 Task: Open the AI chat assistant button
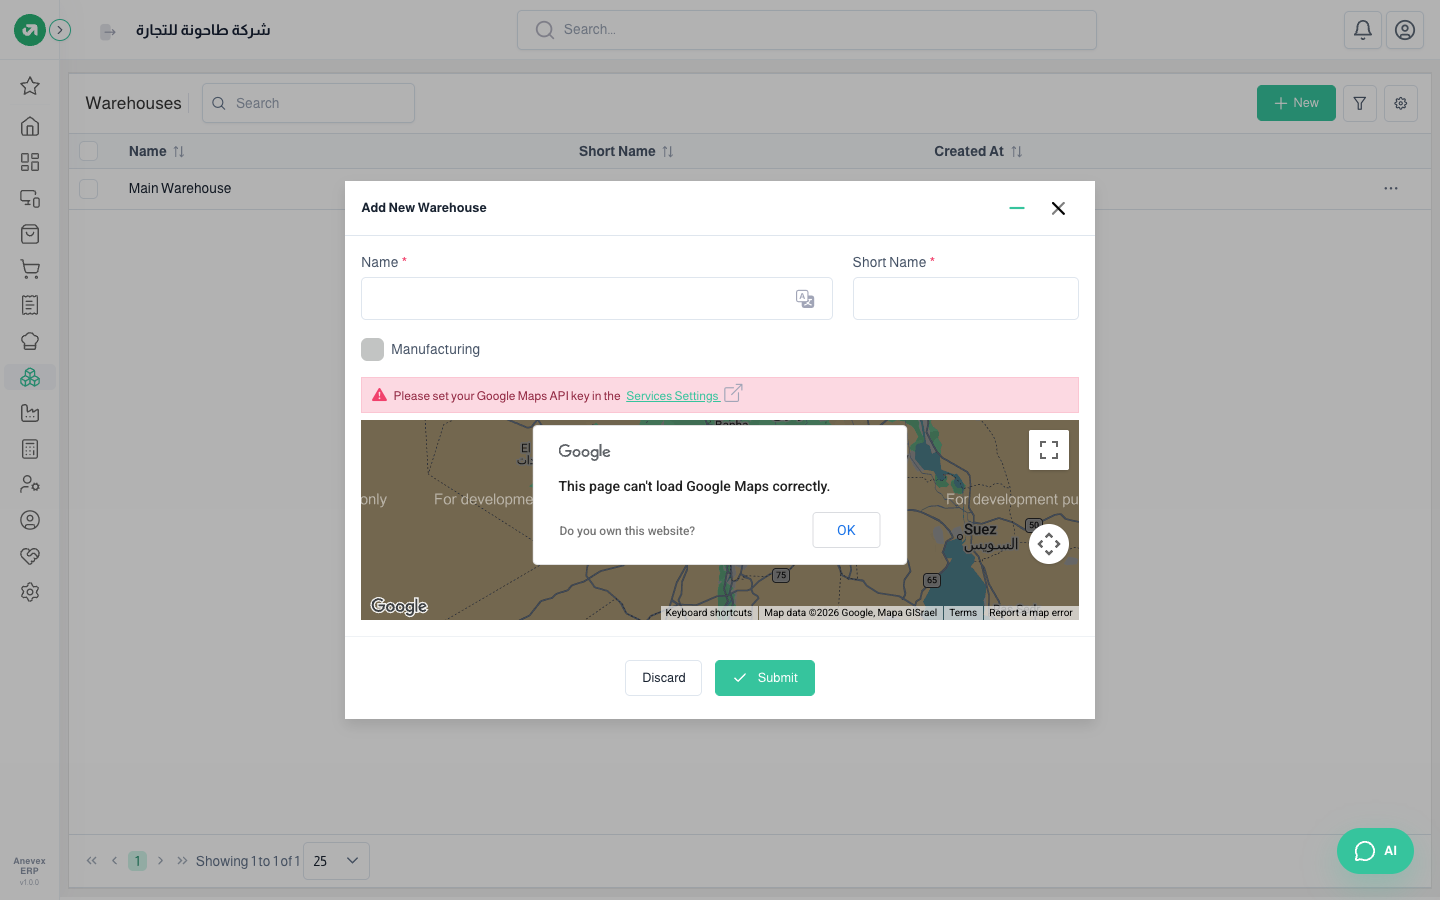coord(1375,851)
